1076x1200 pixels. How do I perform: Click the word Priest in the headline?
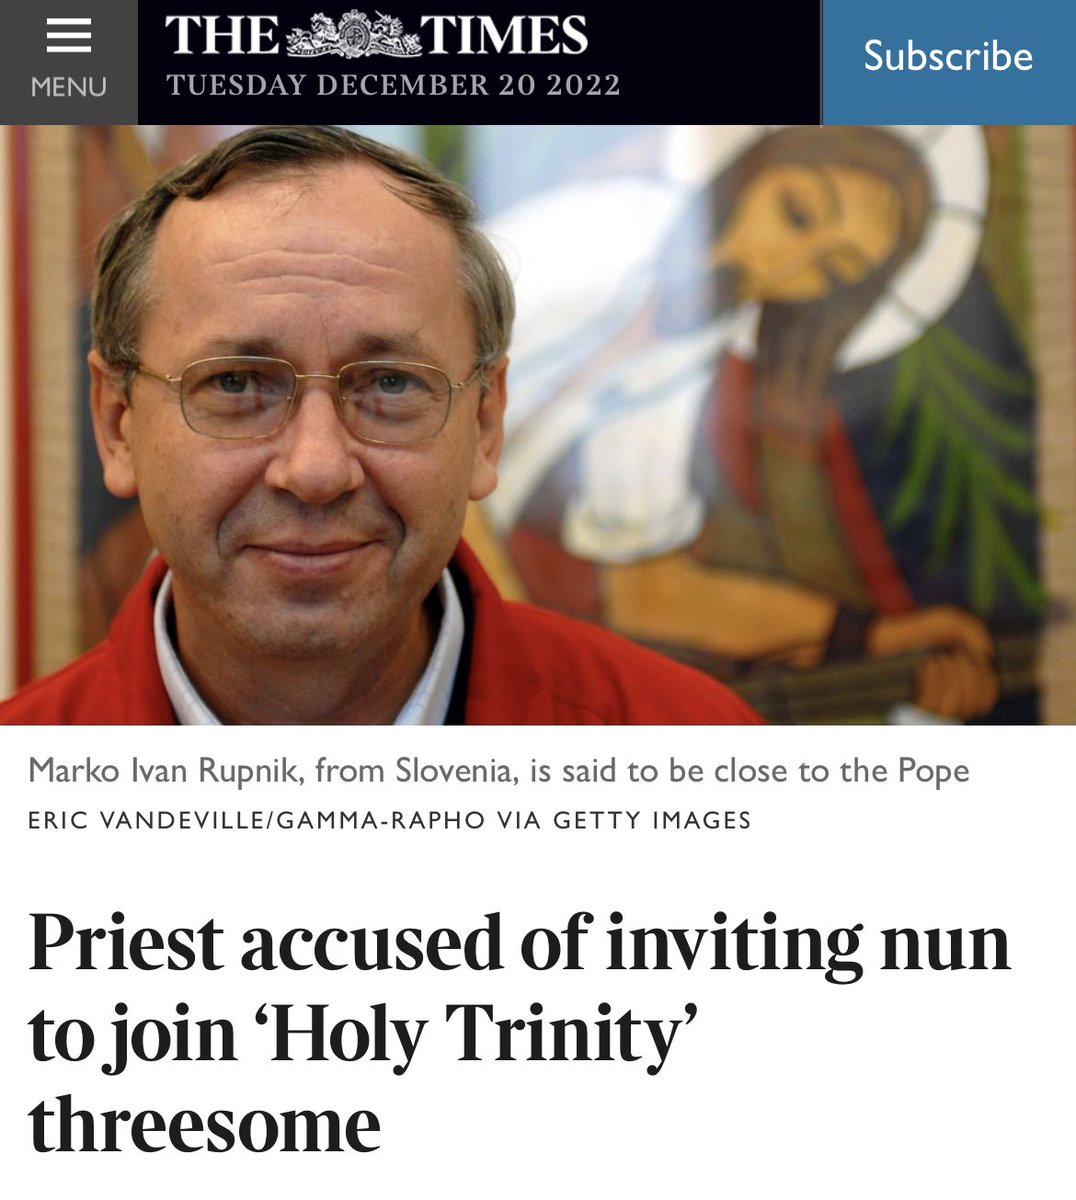coord(126,943)
